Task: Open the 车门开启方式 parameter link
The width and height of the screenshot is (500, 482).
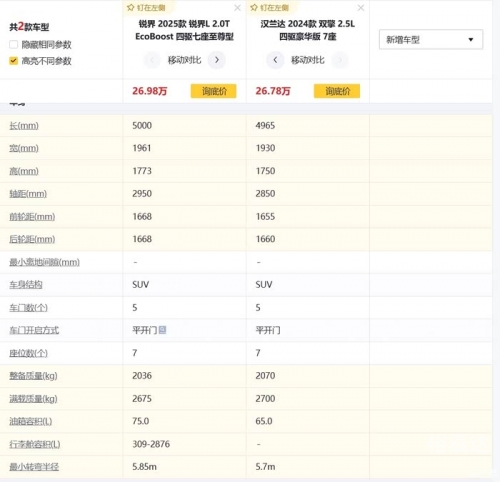Action: tap(34, 330)
